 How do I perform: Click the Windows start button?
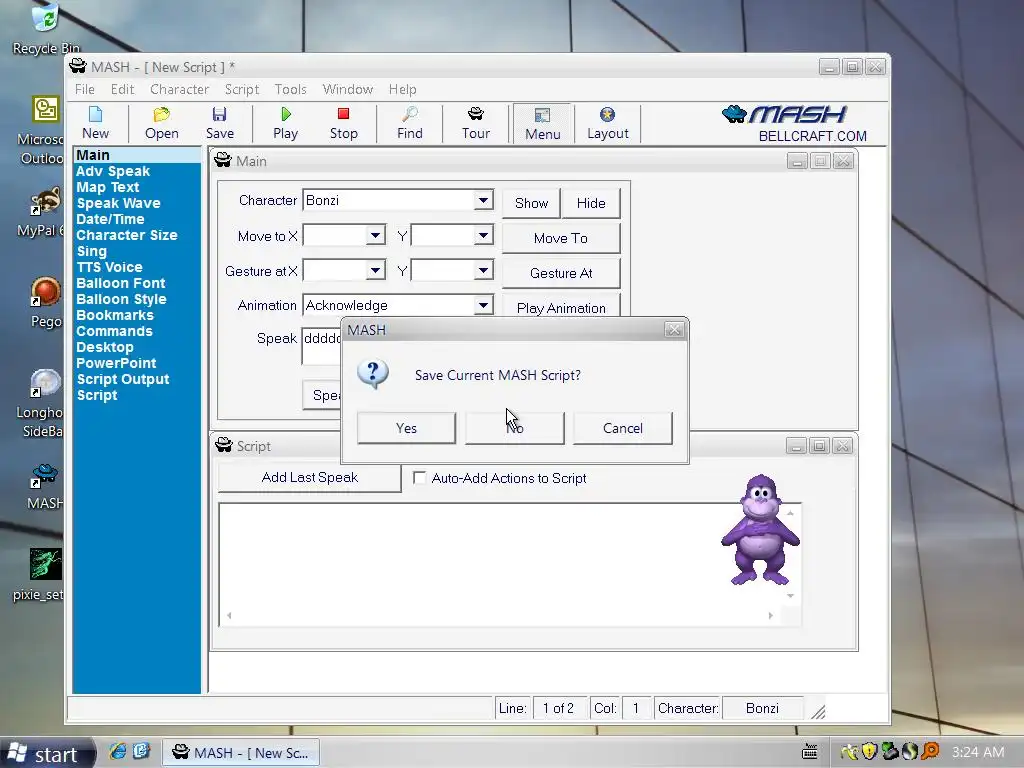tap(47, 753)
